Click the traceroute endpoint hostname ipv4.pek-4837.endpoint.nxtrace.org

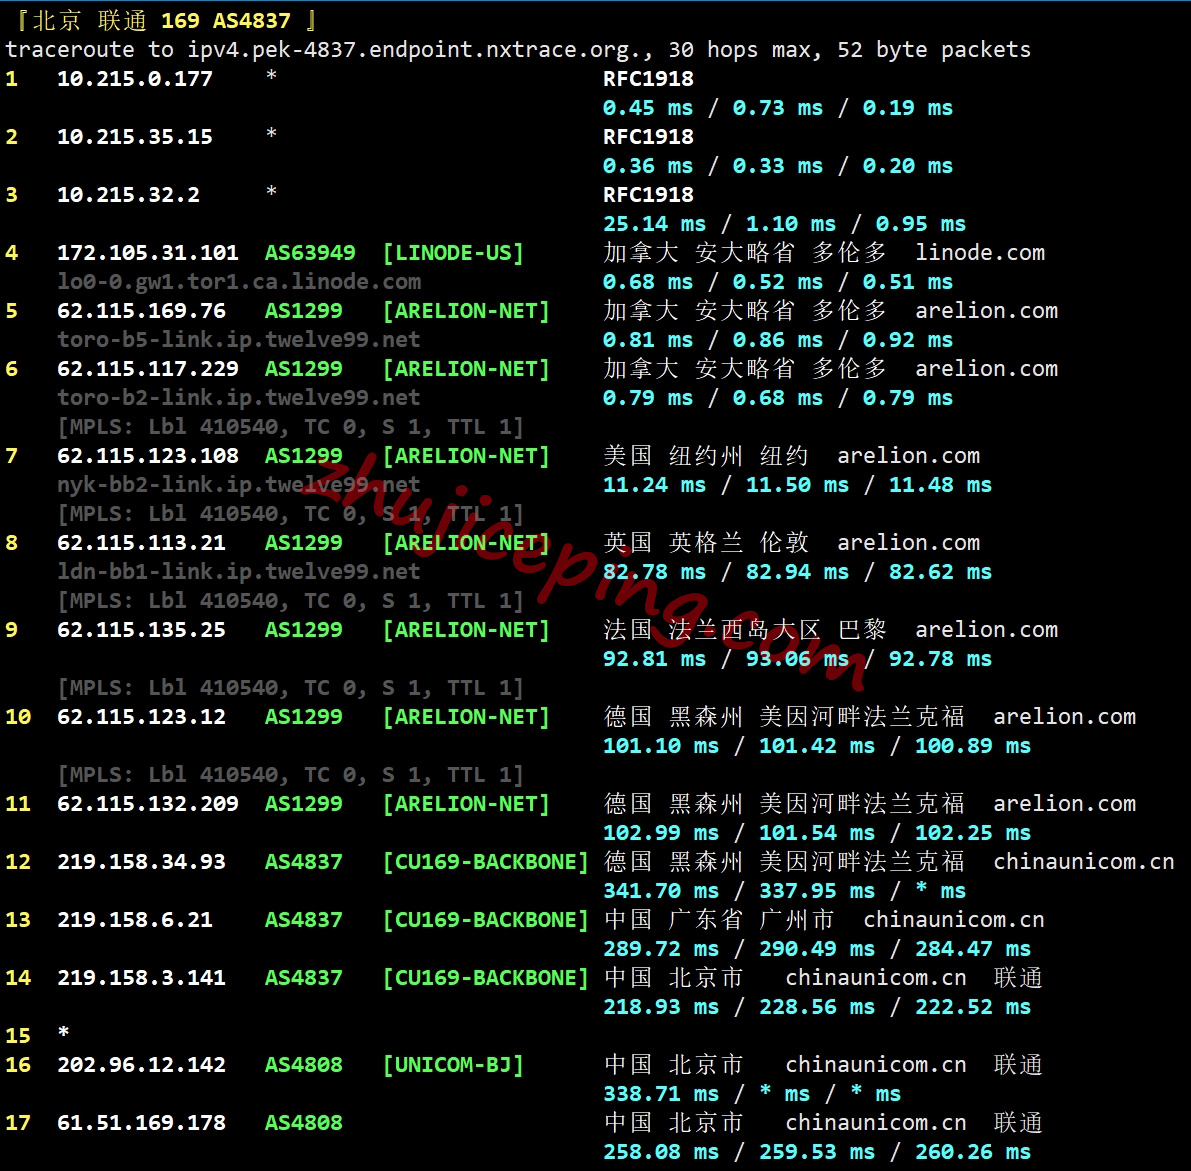click(x=416, y=50)
